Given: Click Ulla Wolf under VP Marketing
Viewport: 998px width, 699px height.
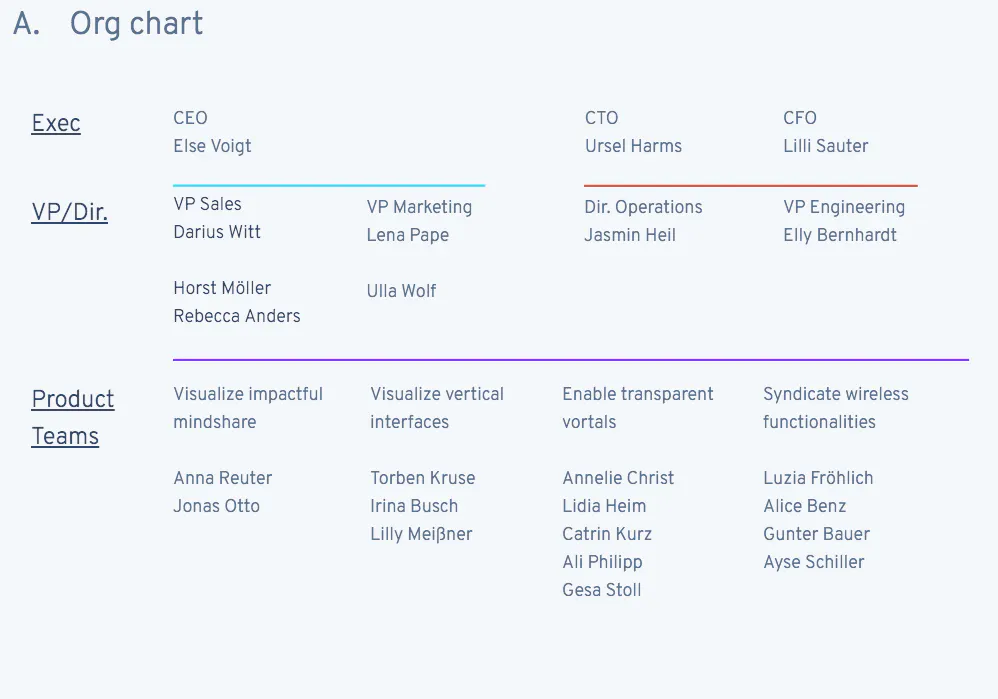Looking at the screenshot, I should [401, 291].
